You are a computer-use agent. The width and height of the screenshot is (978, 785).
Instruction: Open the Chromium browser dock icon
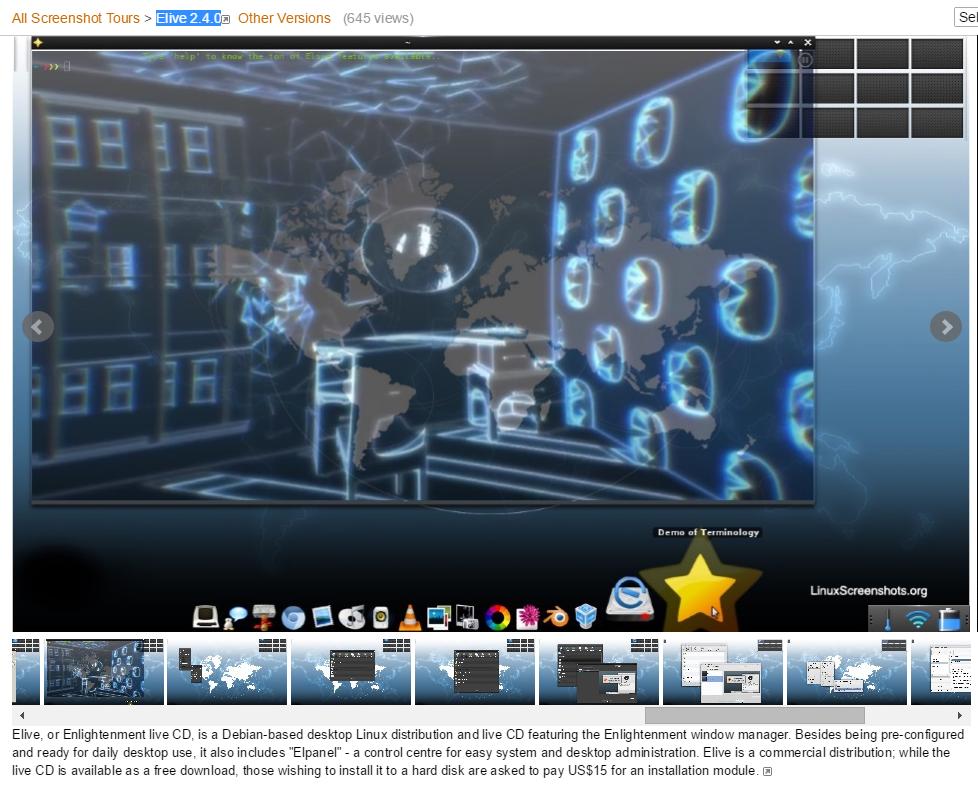[x=293, y=617]
